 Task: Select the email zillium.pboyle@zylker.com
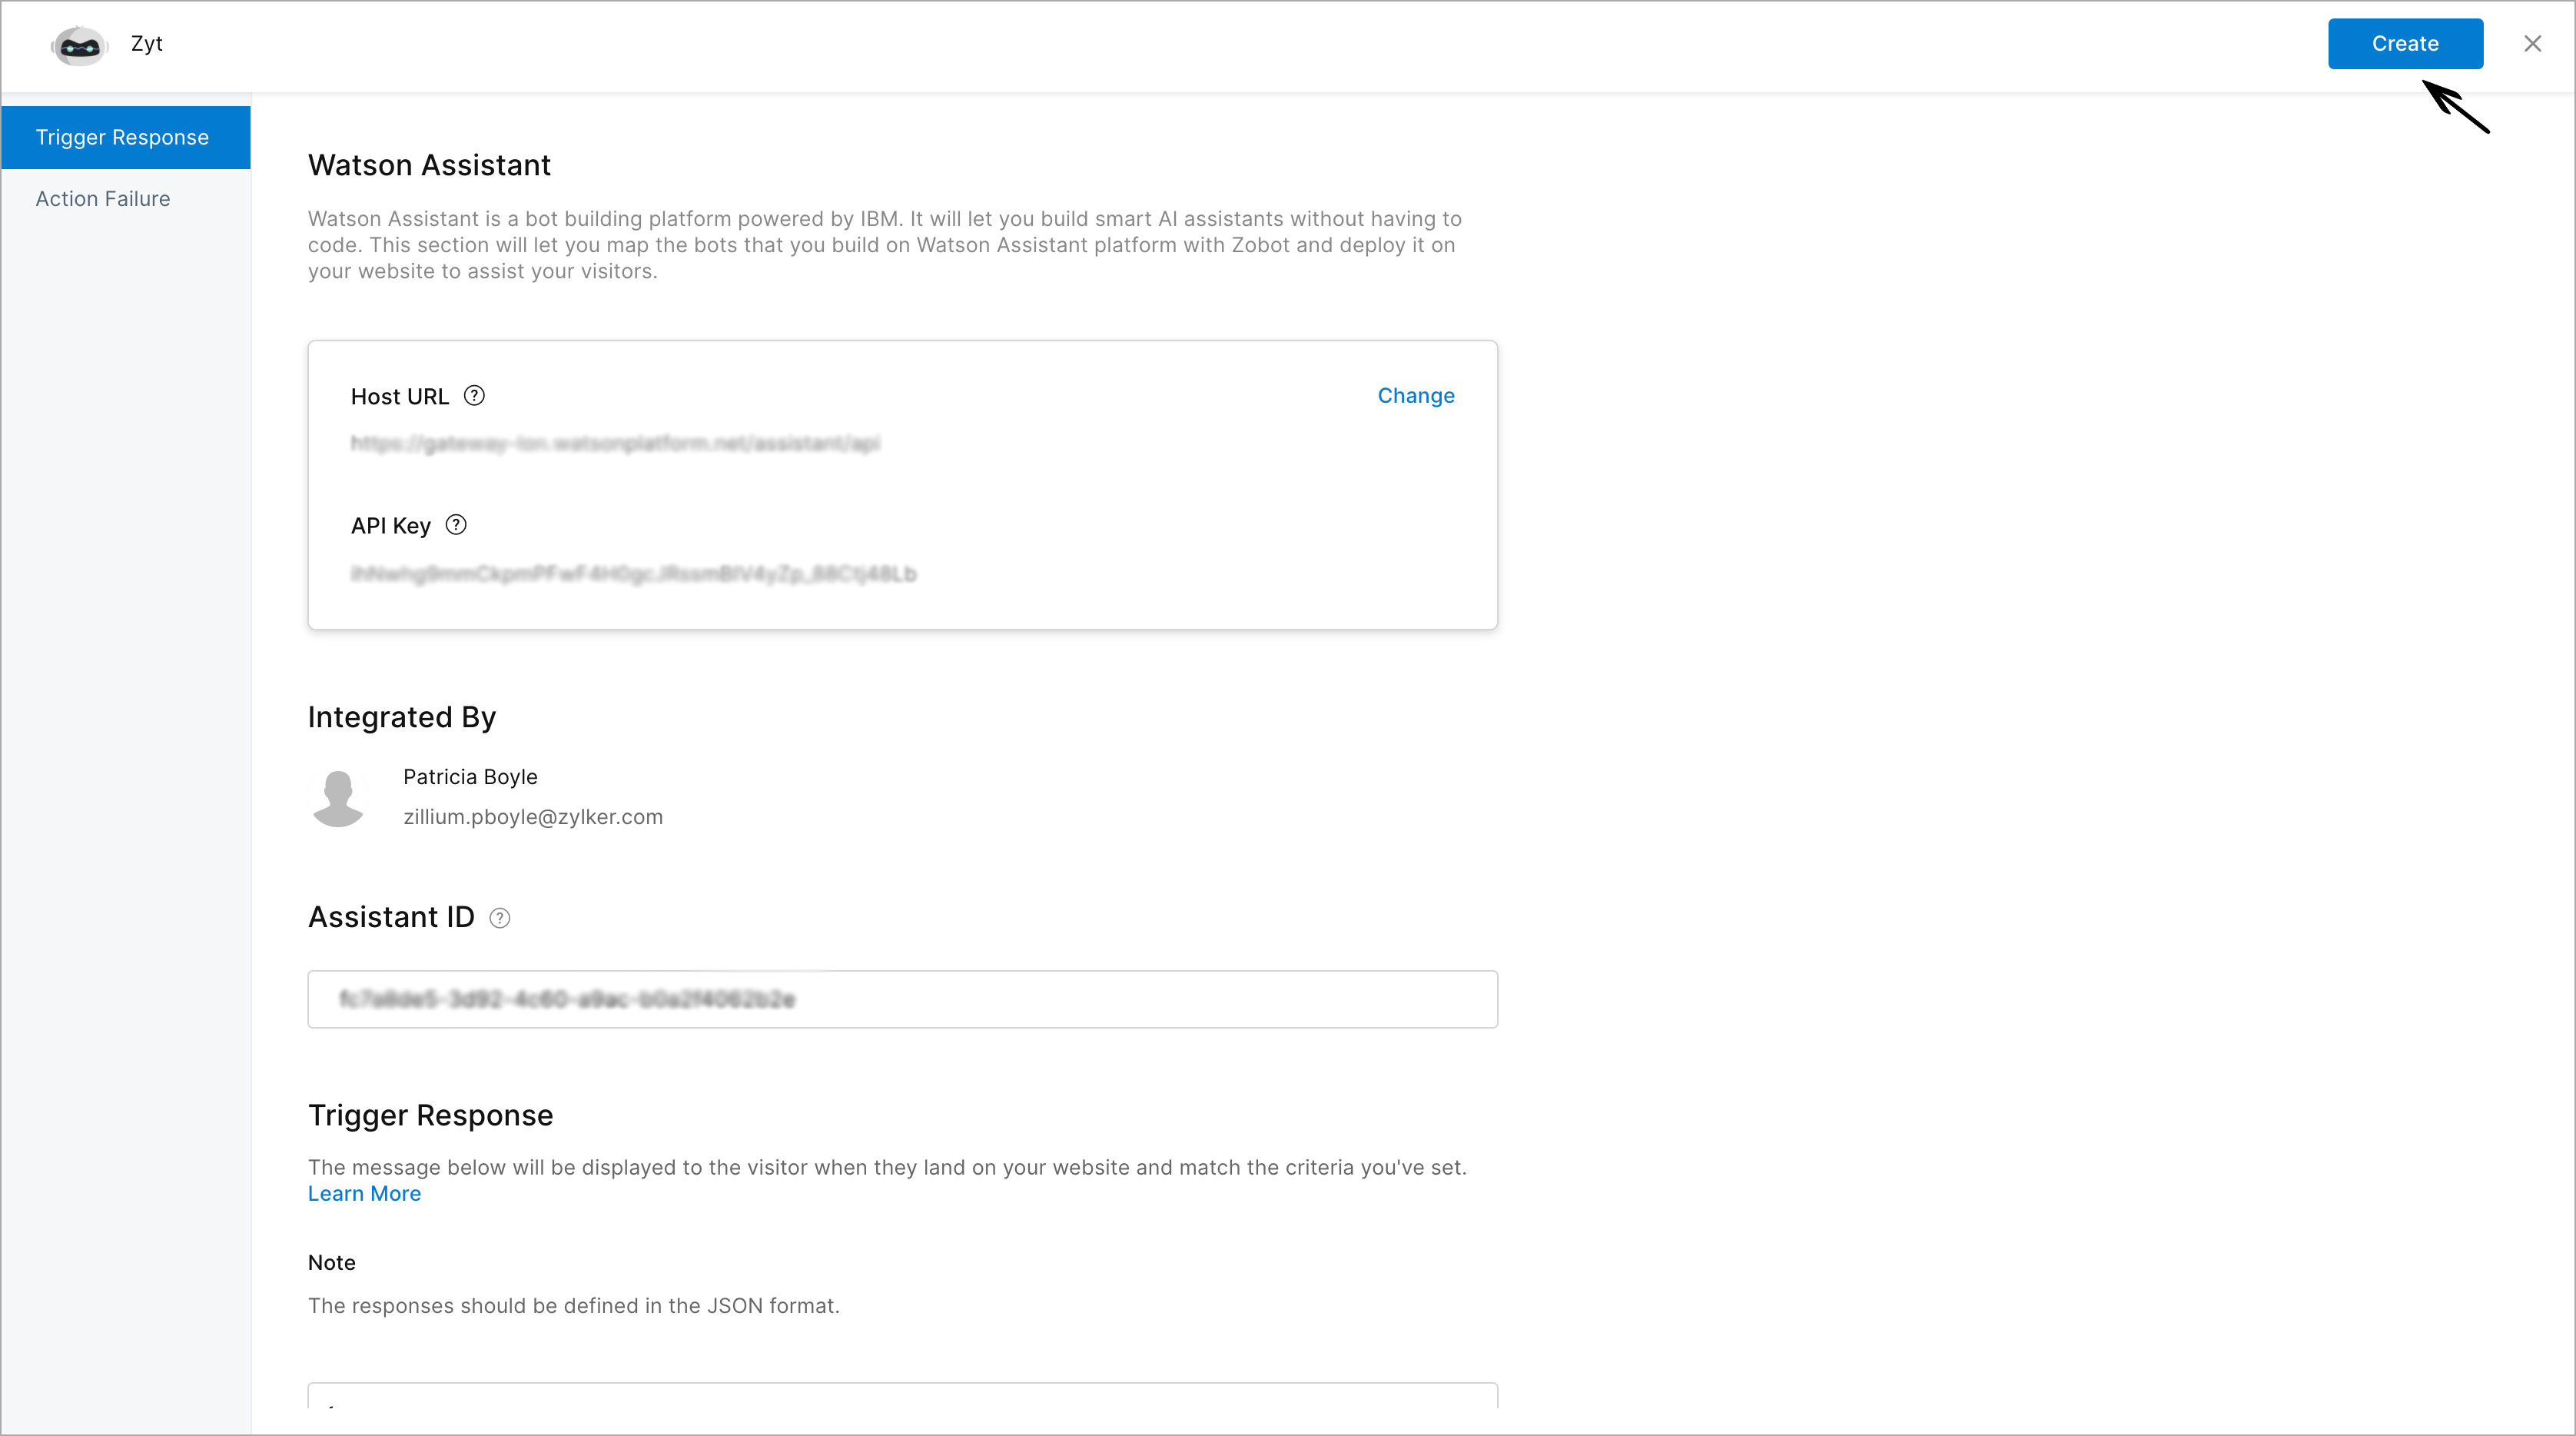(x=533, y=817)
